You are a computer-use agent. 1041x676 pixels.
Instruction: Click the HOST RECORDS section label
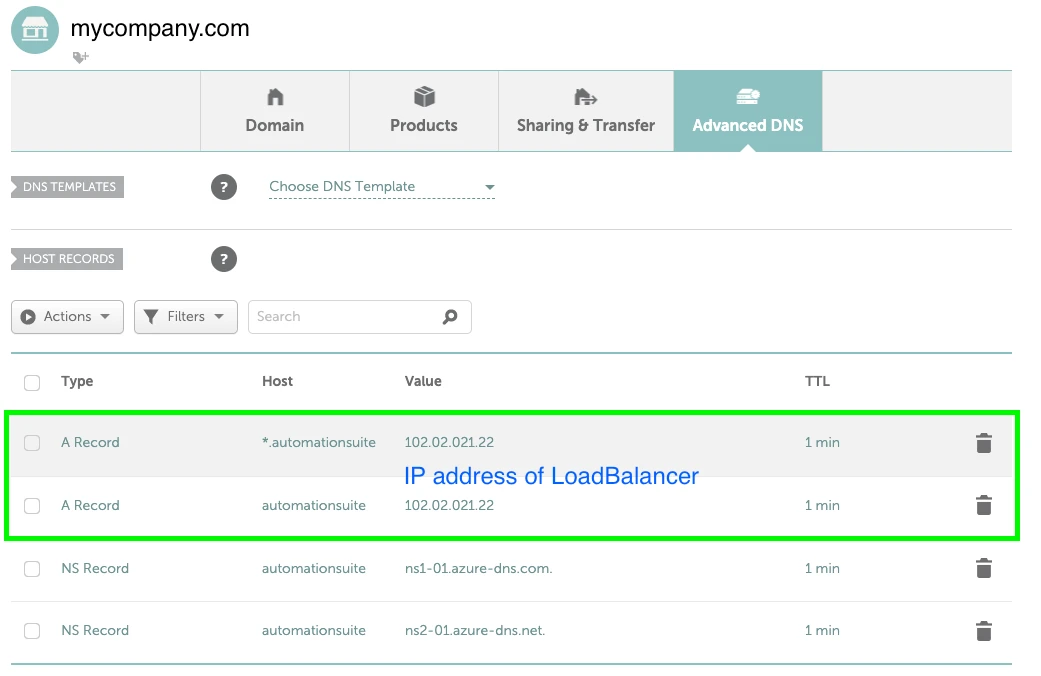[67, 259]
